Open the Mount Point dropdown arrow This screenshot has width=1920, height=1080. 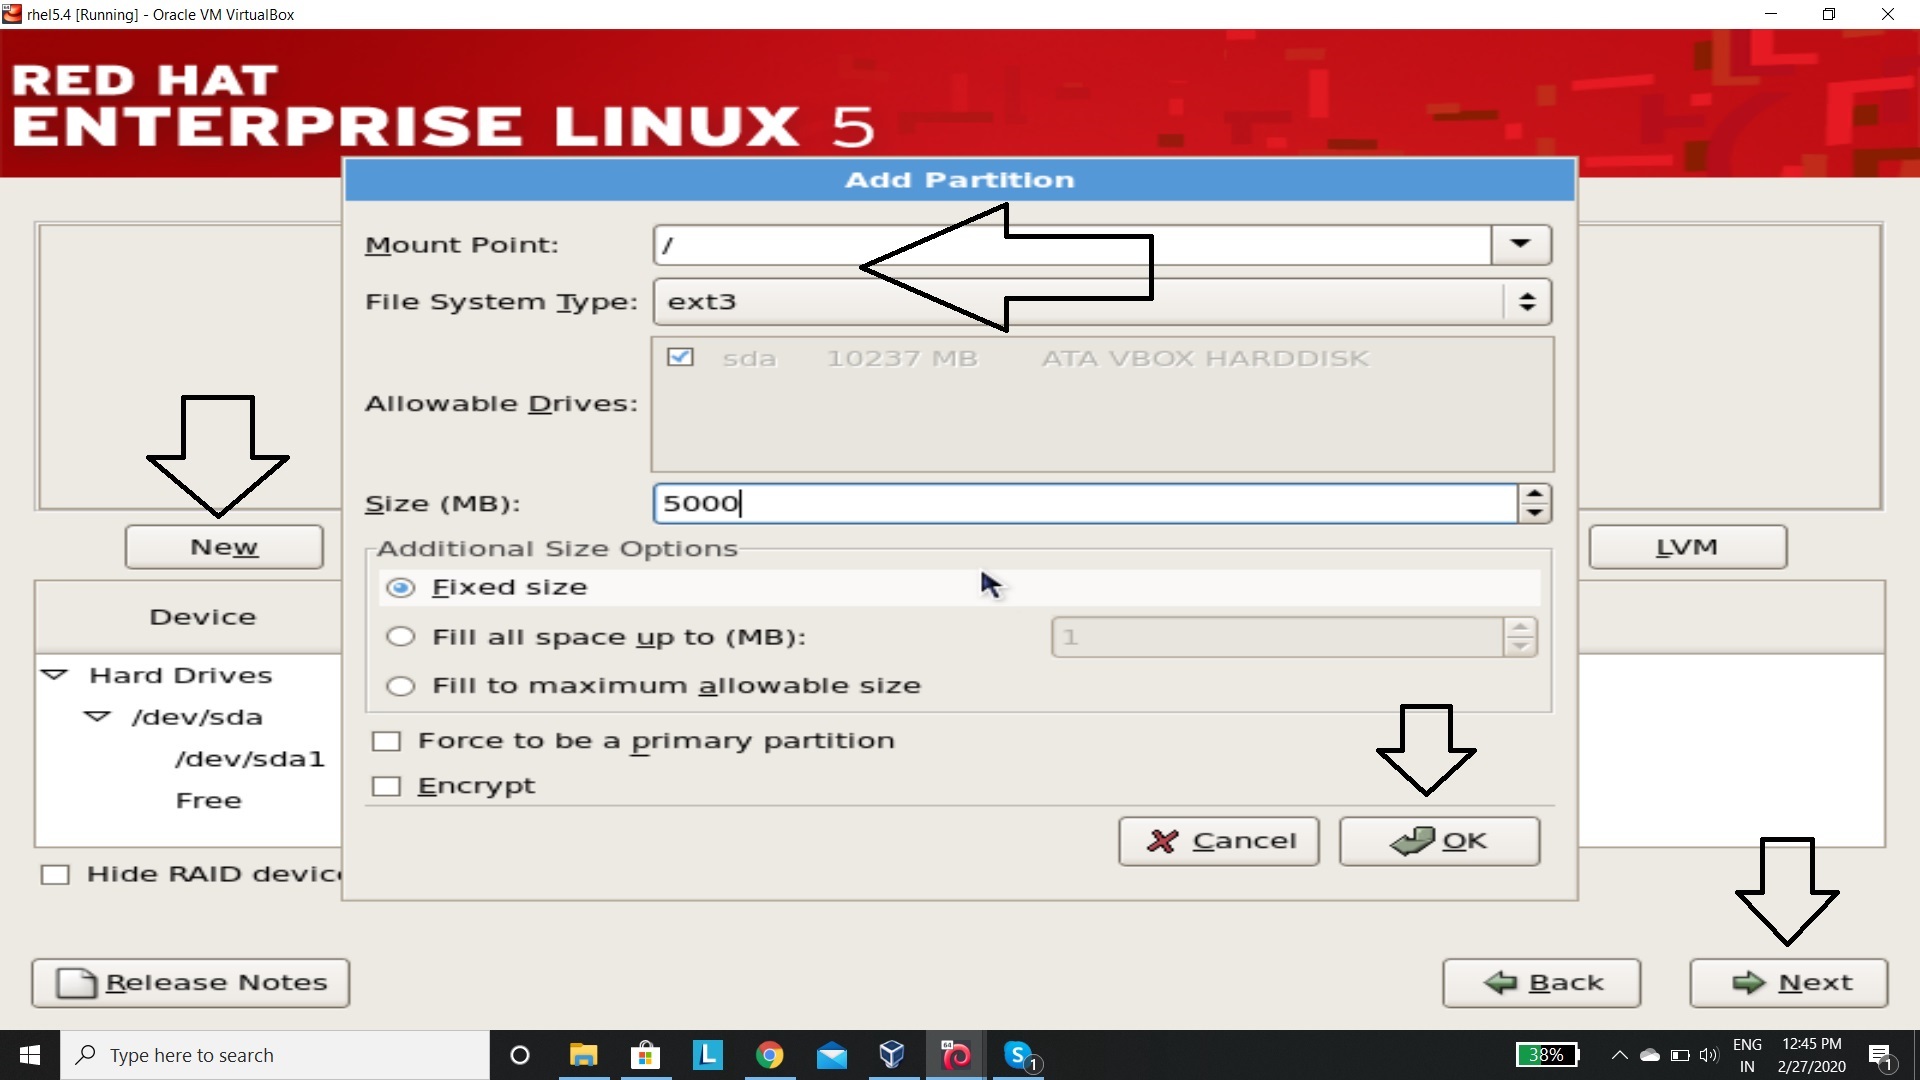coord(1520,245)
